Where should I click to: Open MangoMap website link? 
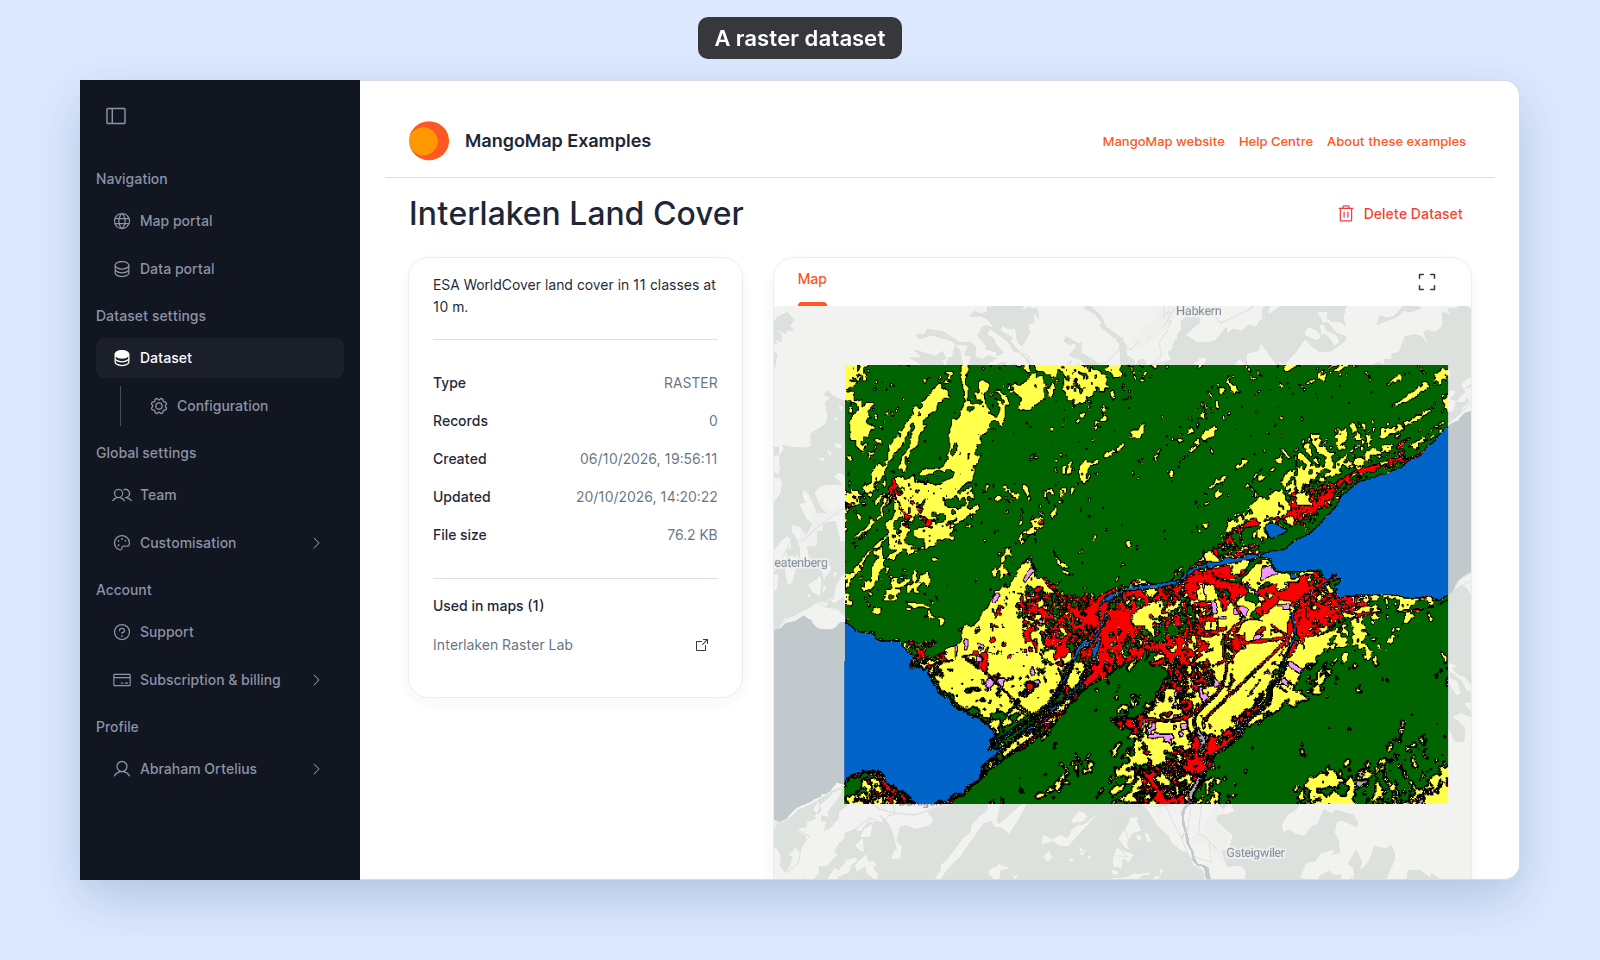coord(1163,142)
